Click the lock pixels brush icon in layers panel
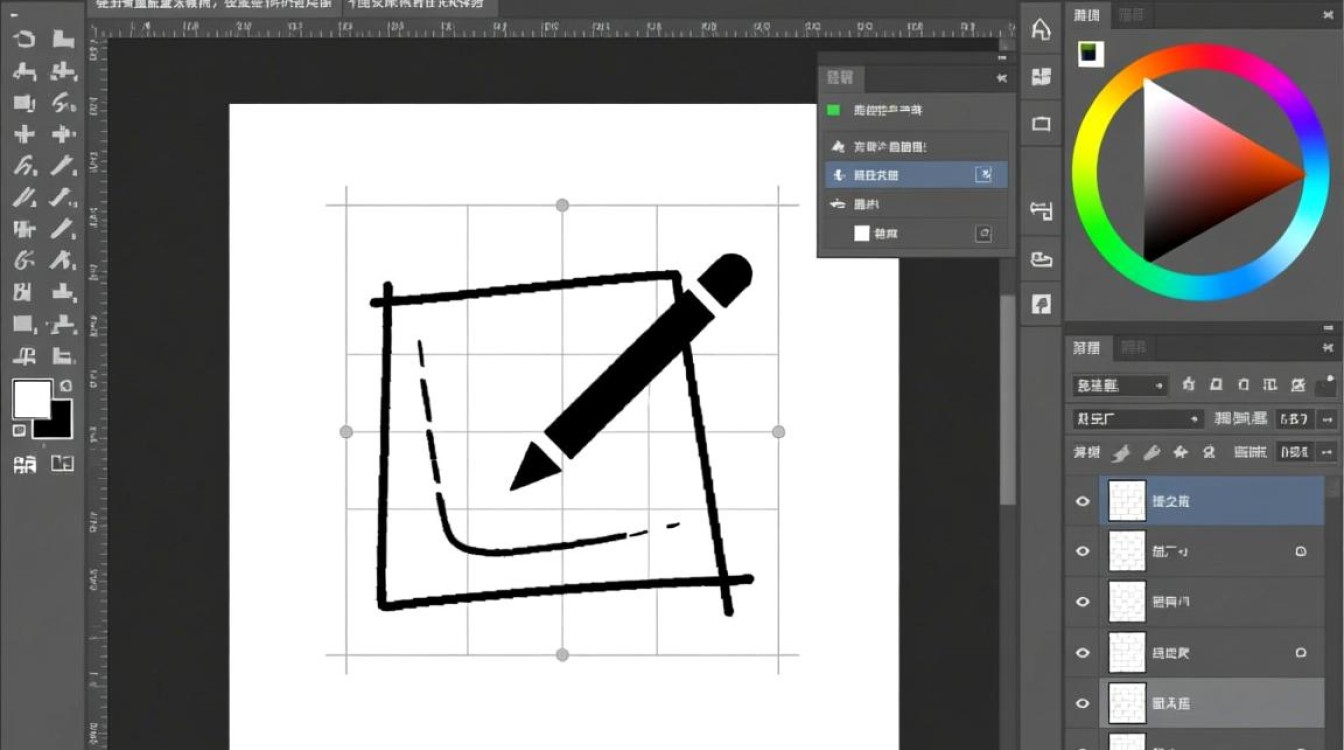Screen dimensions: 1344x750 click(x=1152, y=452)
